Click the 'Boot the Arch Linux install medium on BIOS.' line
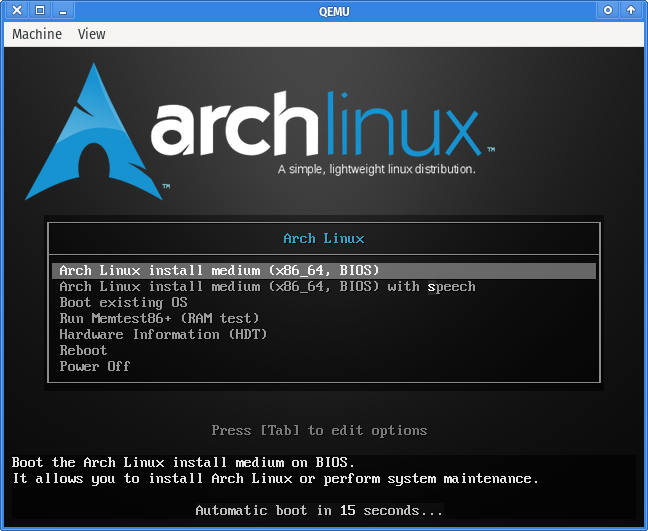Screen dimensions: 648x531 183,462
